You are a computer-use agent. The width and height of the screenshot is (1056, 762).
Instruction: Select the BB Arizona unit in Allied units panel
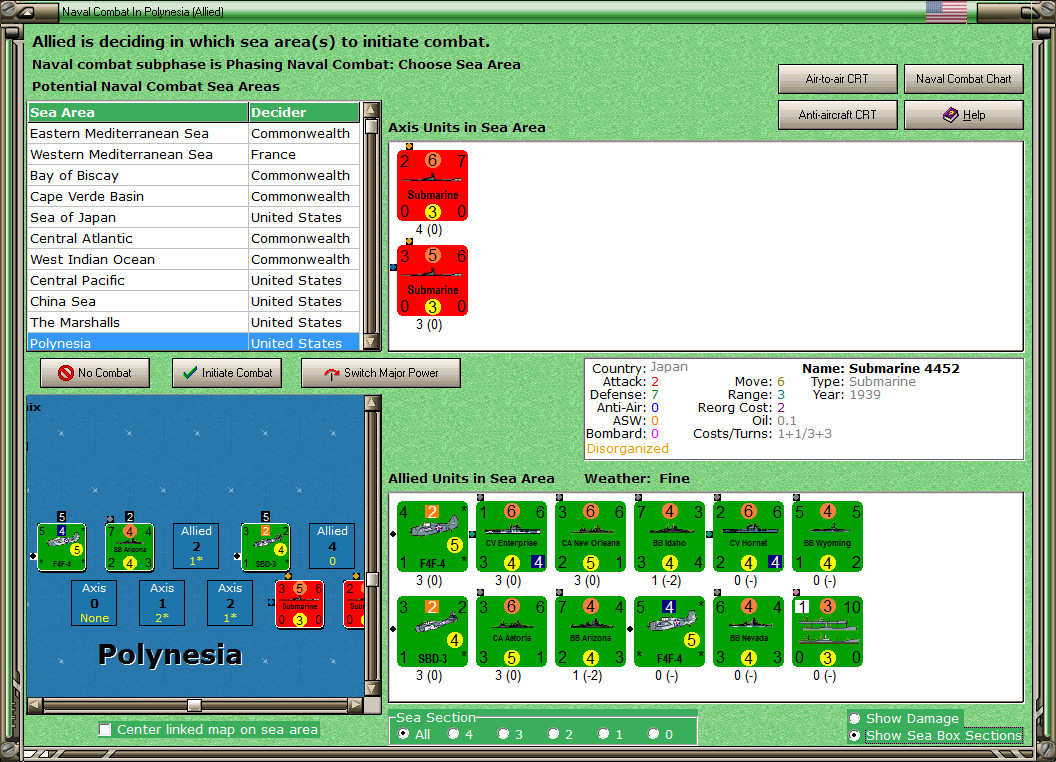(591, 631)
